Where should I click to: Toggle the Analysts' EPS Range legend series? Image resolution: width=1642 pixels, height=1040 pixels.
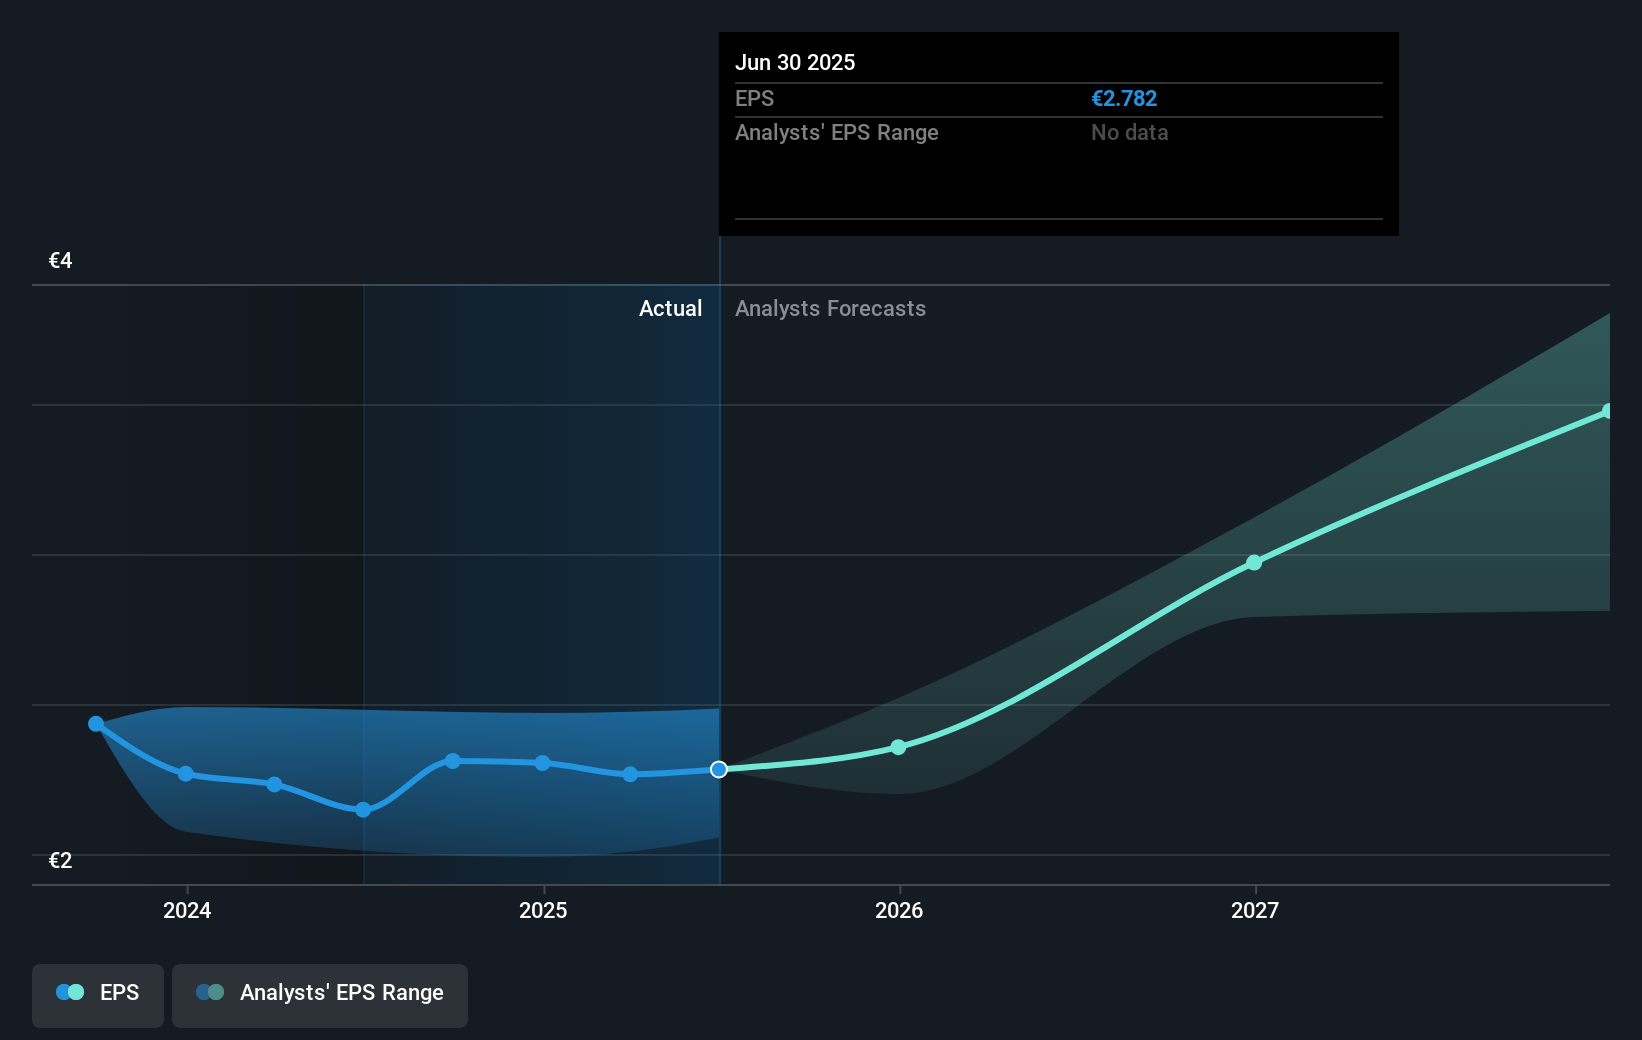pyautogui.click(x=320, y=995)
